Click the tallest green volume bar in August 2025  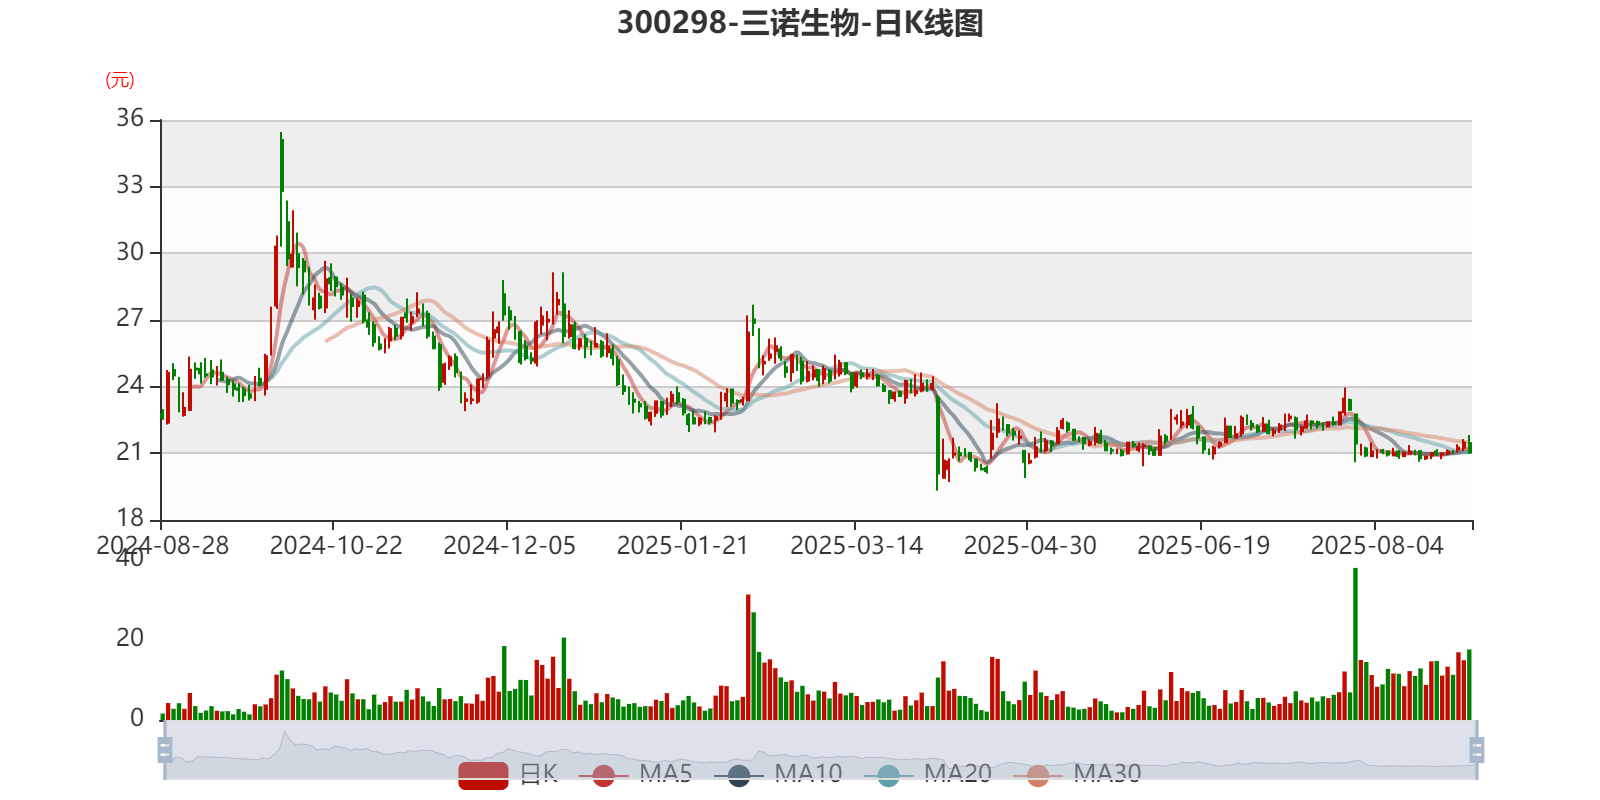point(1355,644)
